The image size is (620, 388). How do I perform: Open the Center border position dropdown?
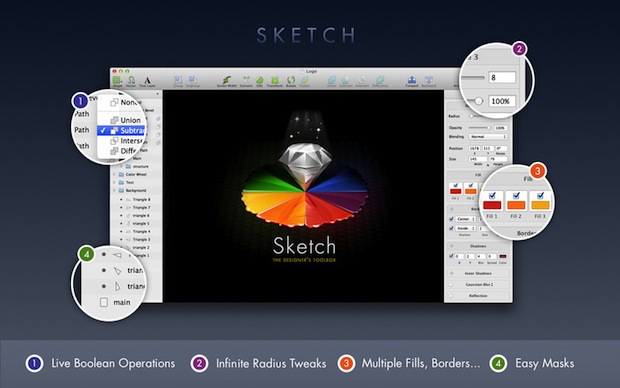465,219
